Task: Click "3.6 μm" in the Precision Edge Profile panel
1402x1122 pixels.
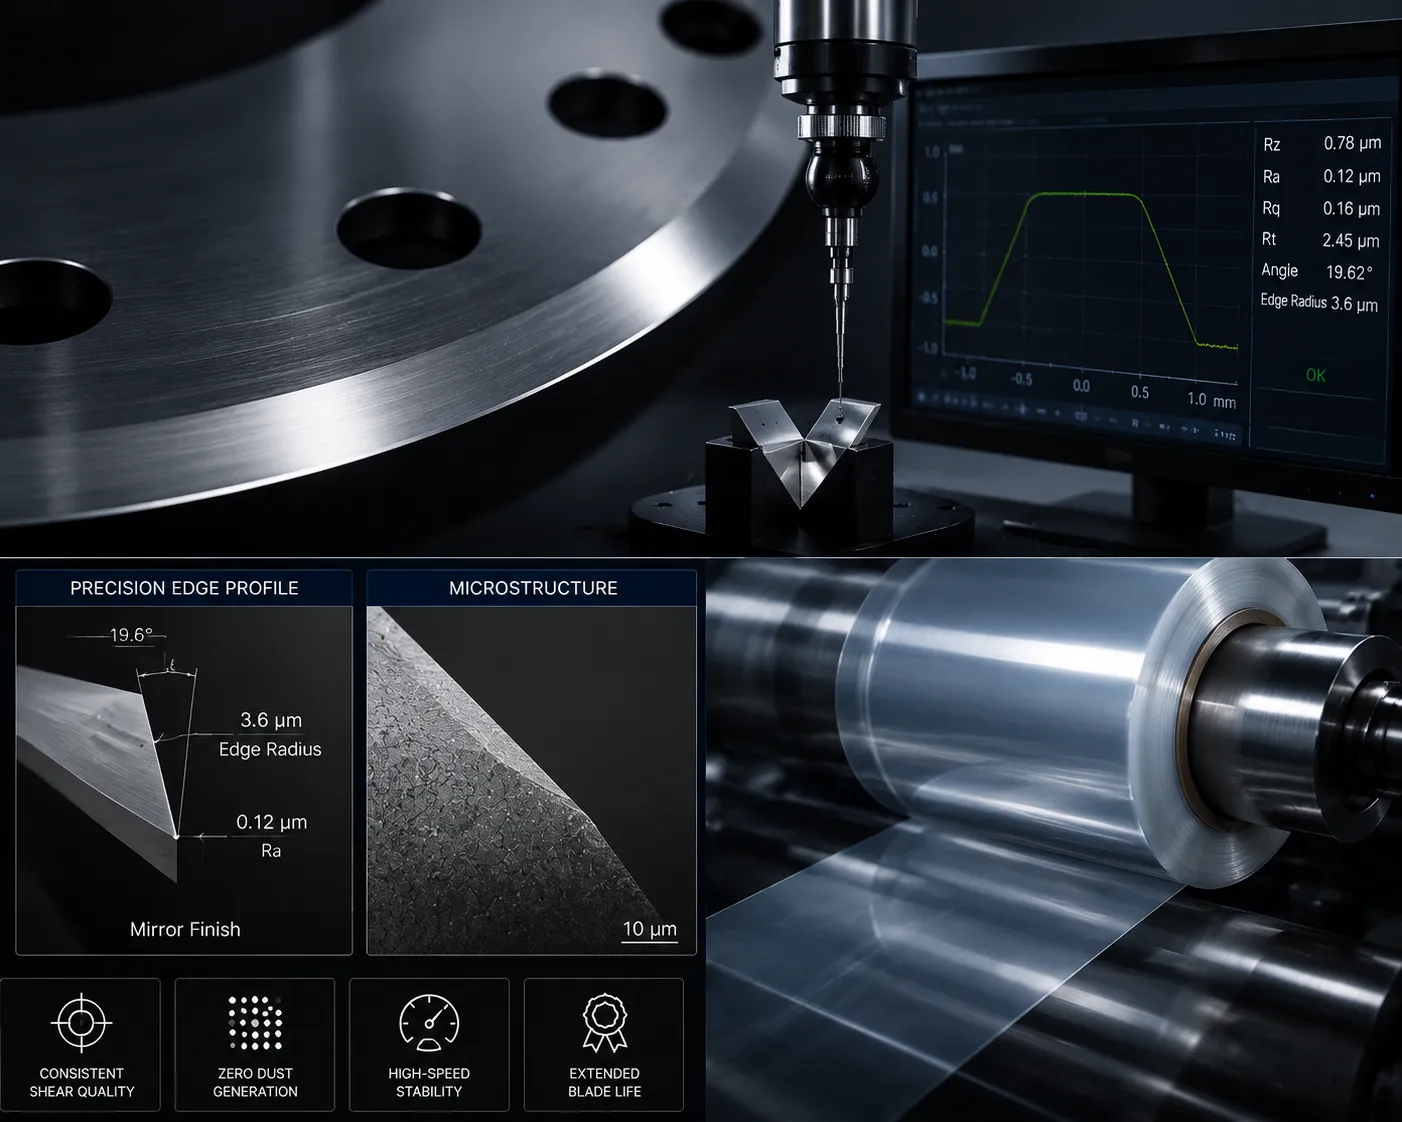Action: tap(271, 720)
